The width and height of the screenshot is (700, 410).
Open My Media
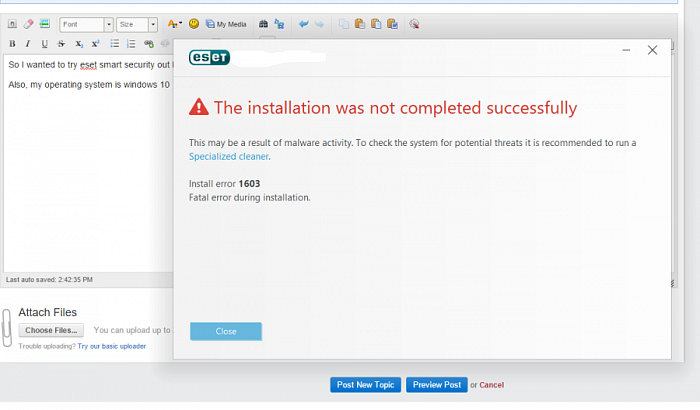226,24
